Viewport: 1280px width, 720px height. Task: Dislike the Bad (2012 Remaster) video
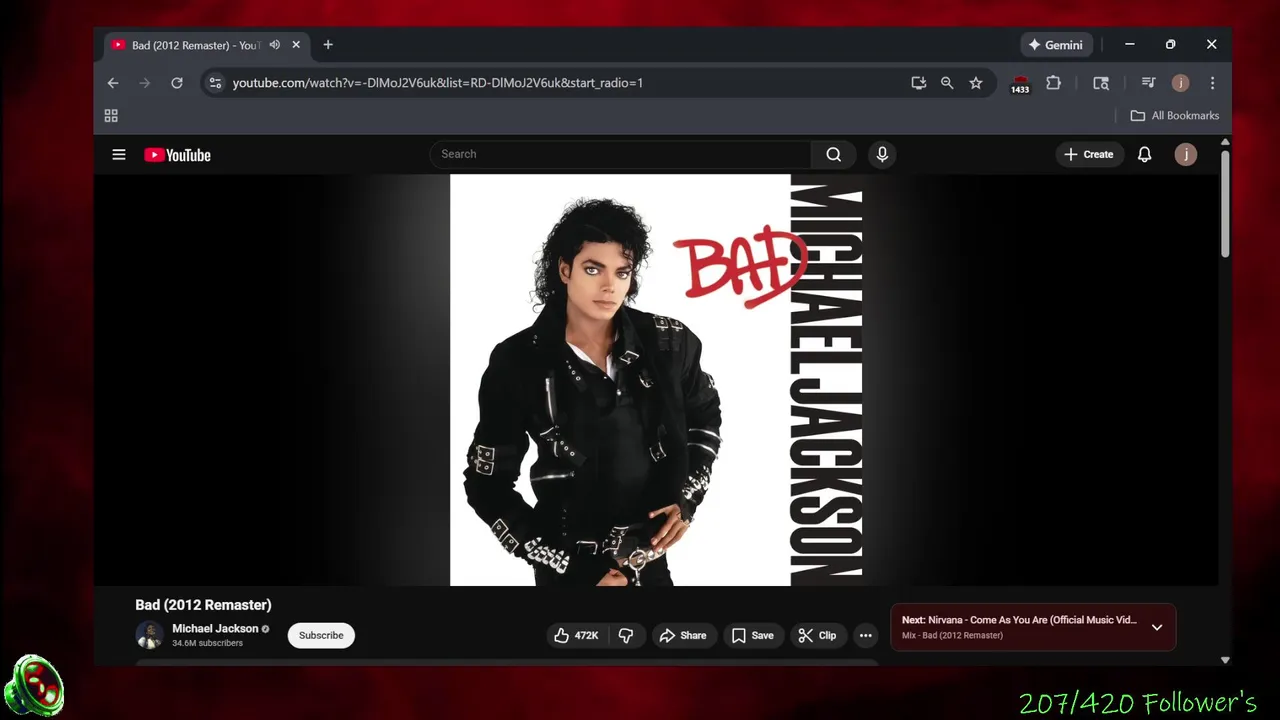point(626,636)
